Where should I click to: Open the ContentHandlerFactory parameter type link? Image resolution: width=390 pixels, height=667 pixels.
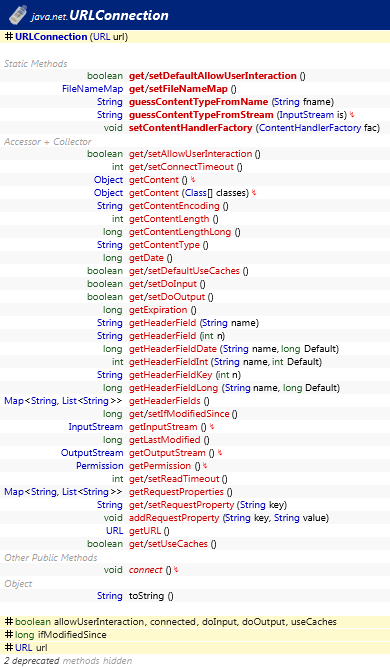pos(310,128)
